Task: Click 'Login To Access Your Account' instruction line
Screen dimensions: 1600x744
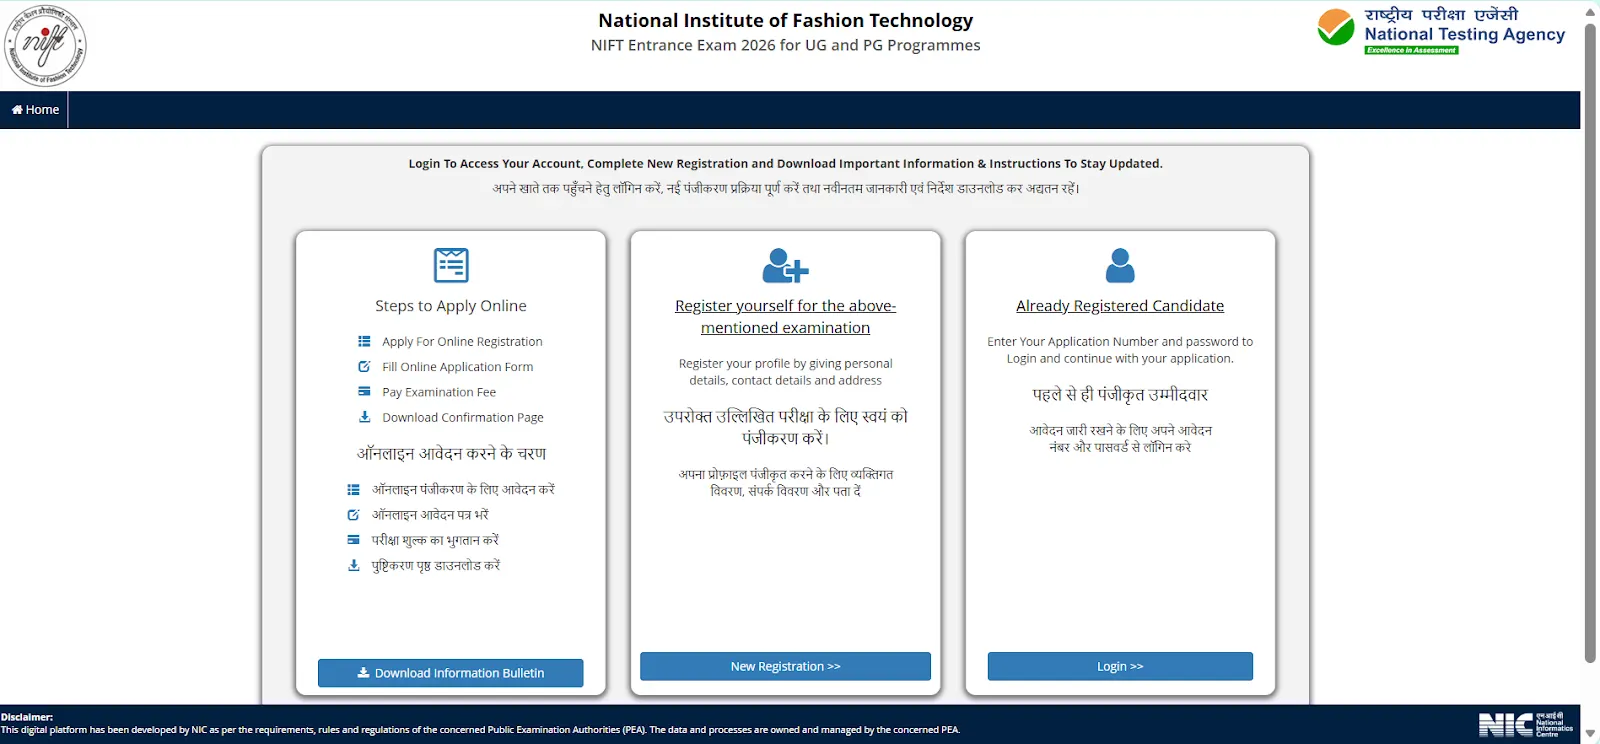Action: (785, 164)
